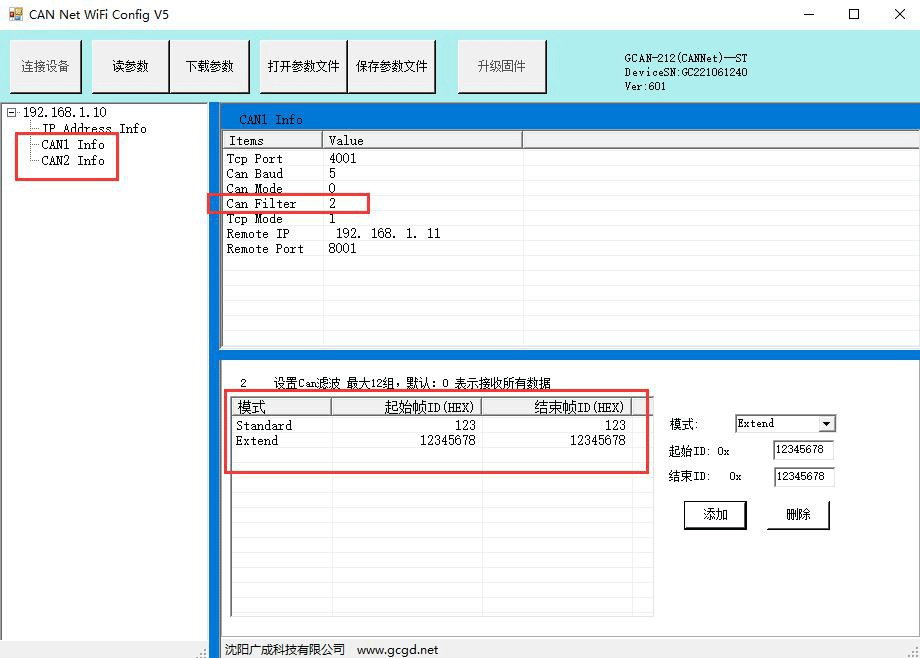Click the 升级固件 firmware upgrade button
The image size is (920, 658).
[x=501, y=67]
